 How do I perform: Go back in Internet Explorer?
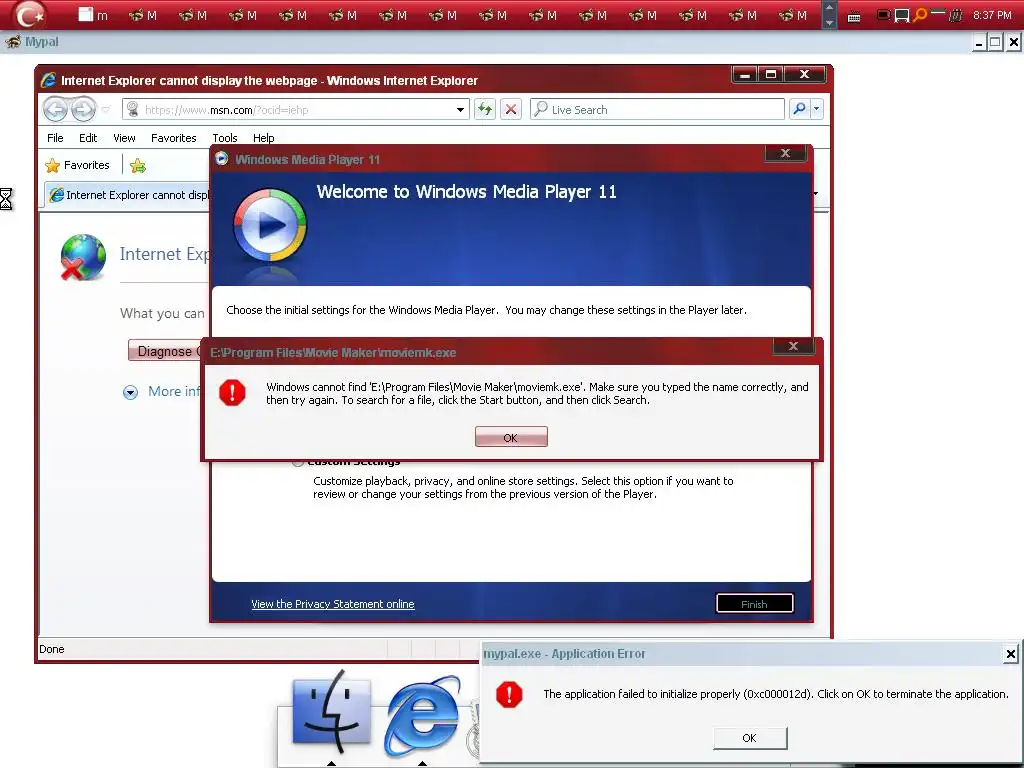[x=56, y=109]
